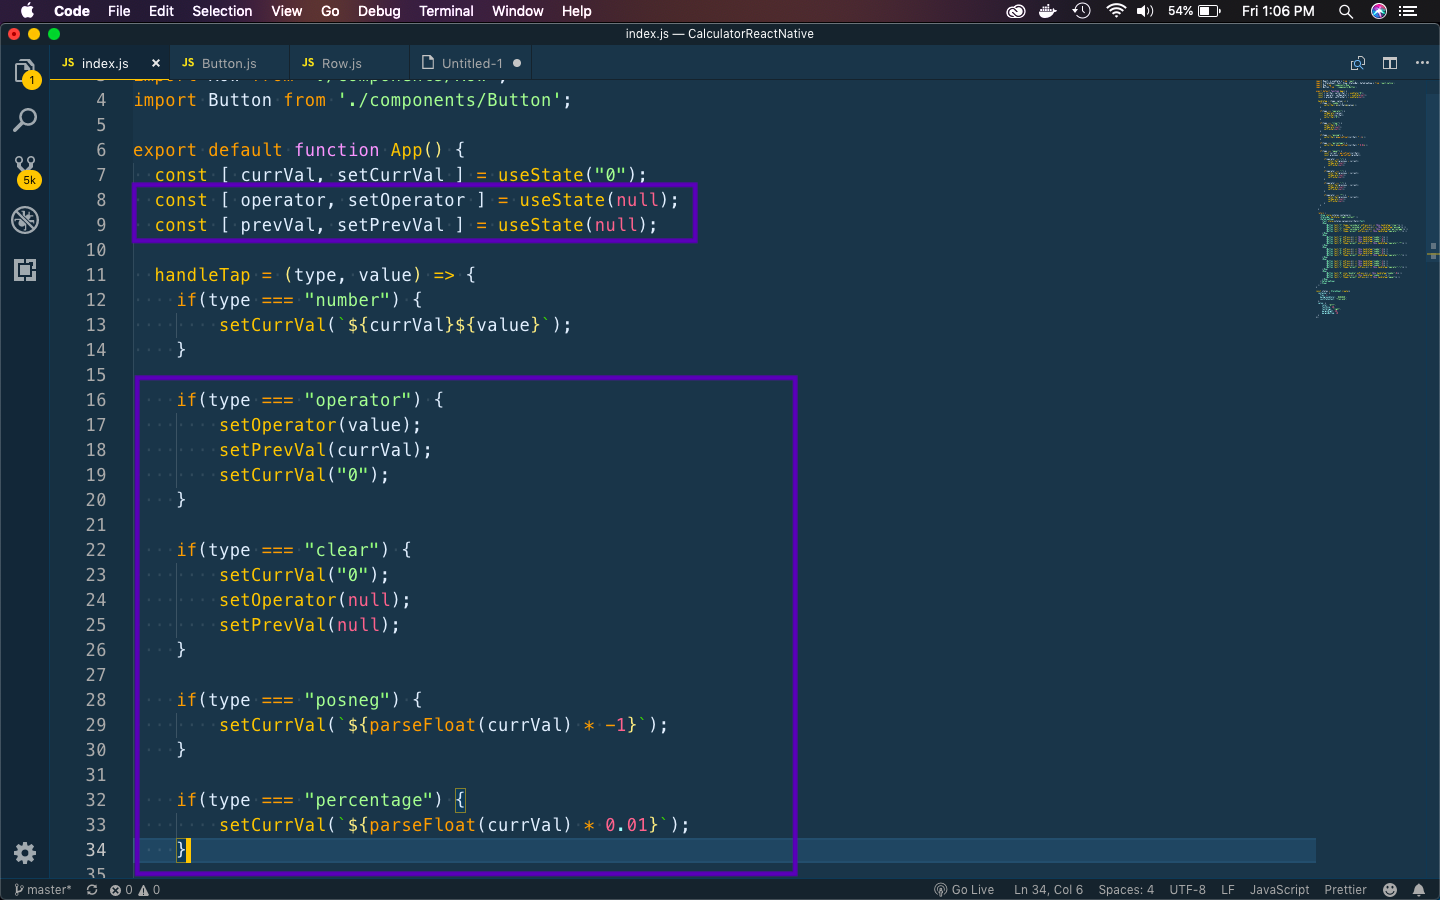Open the Window menu
1440x900 pixels.
(x=518, y=11)
